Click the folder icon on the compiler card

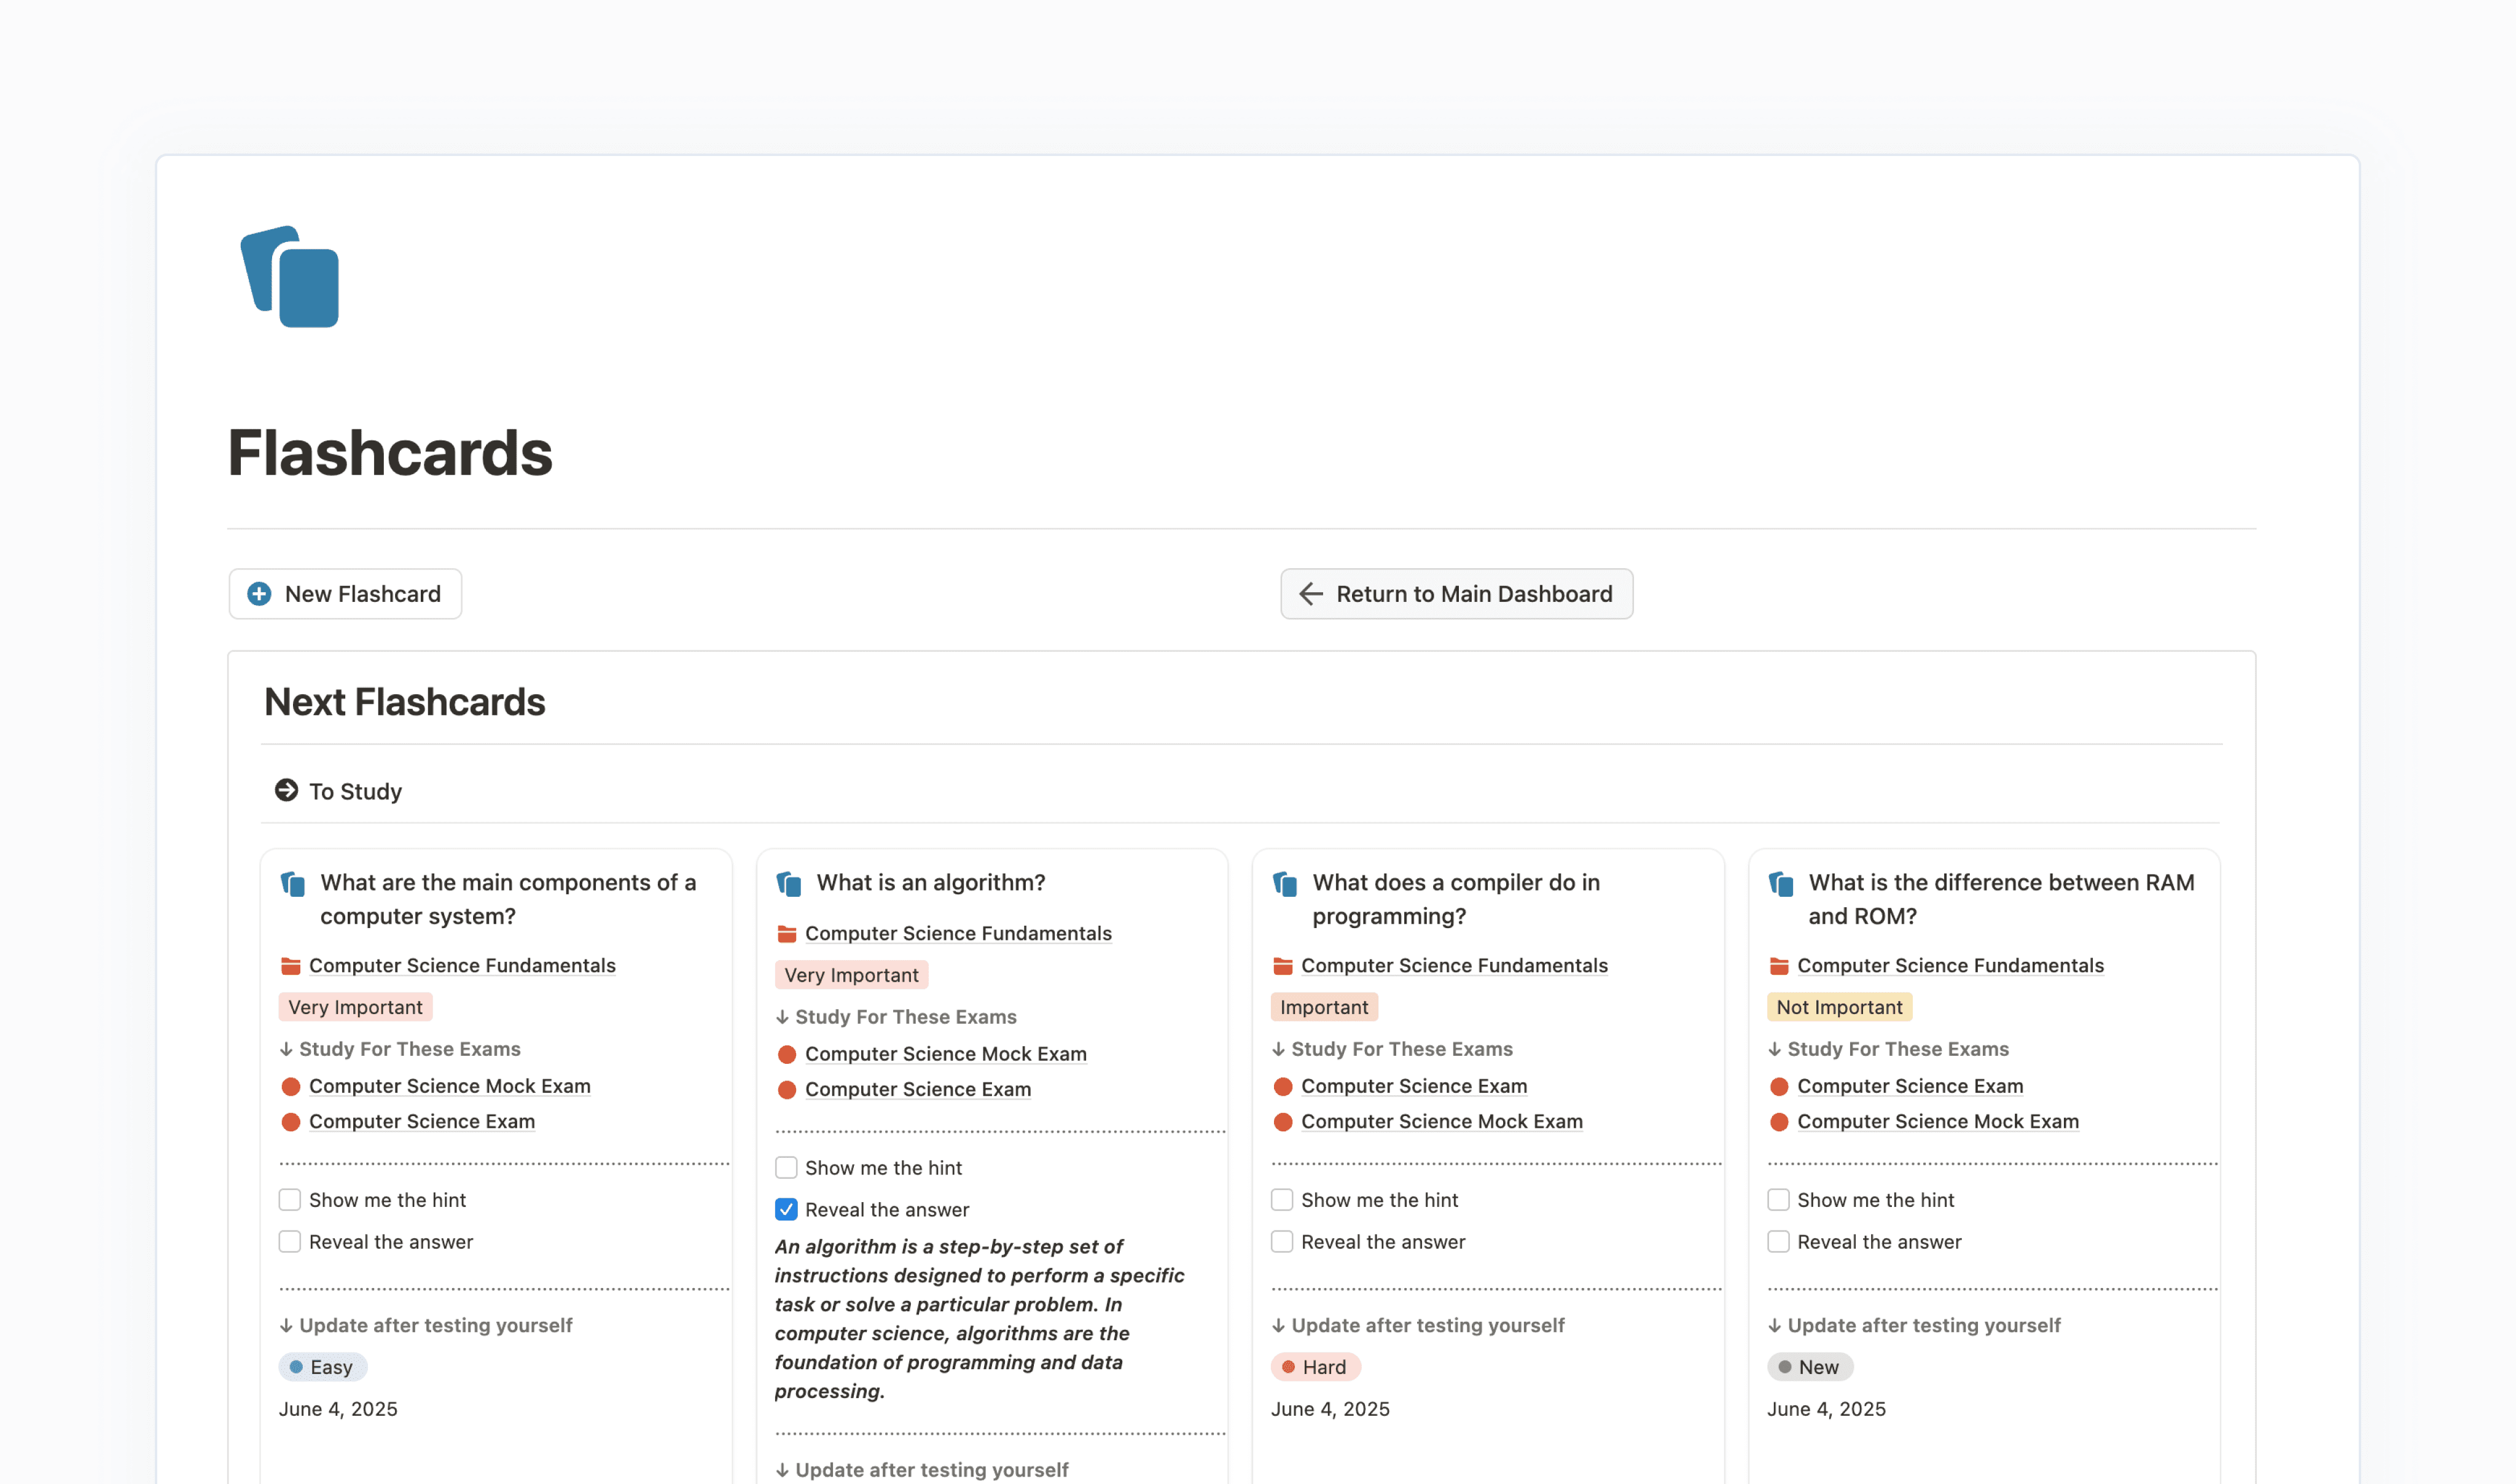click(x=1284, y=965)
